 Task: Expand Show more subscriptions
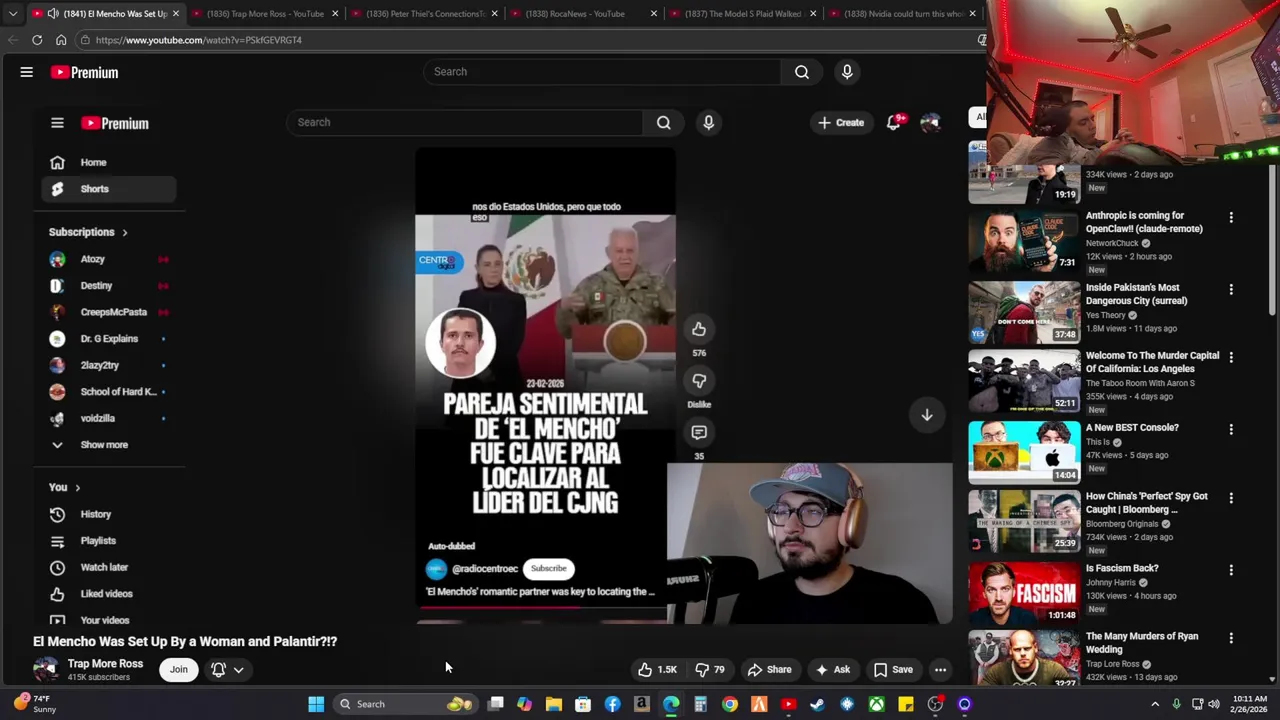point(104,445)
